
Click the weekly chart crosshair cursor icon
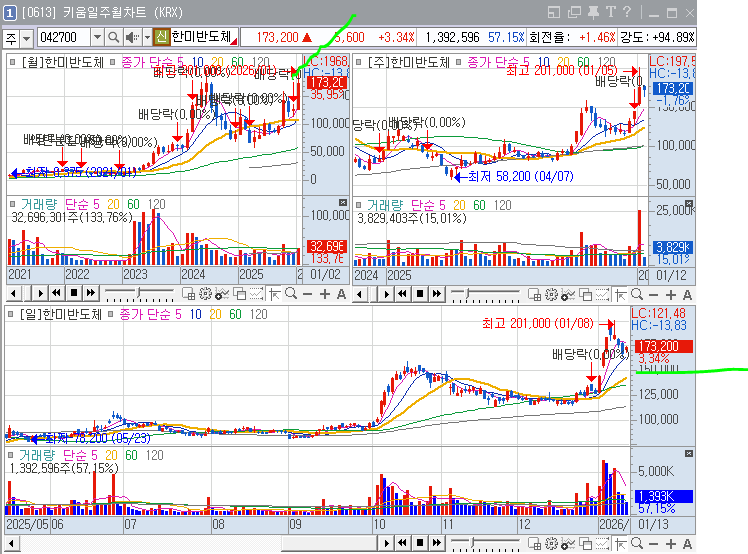pyautogui.click(x=620, y=295)
